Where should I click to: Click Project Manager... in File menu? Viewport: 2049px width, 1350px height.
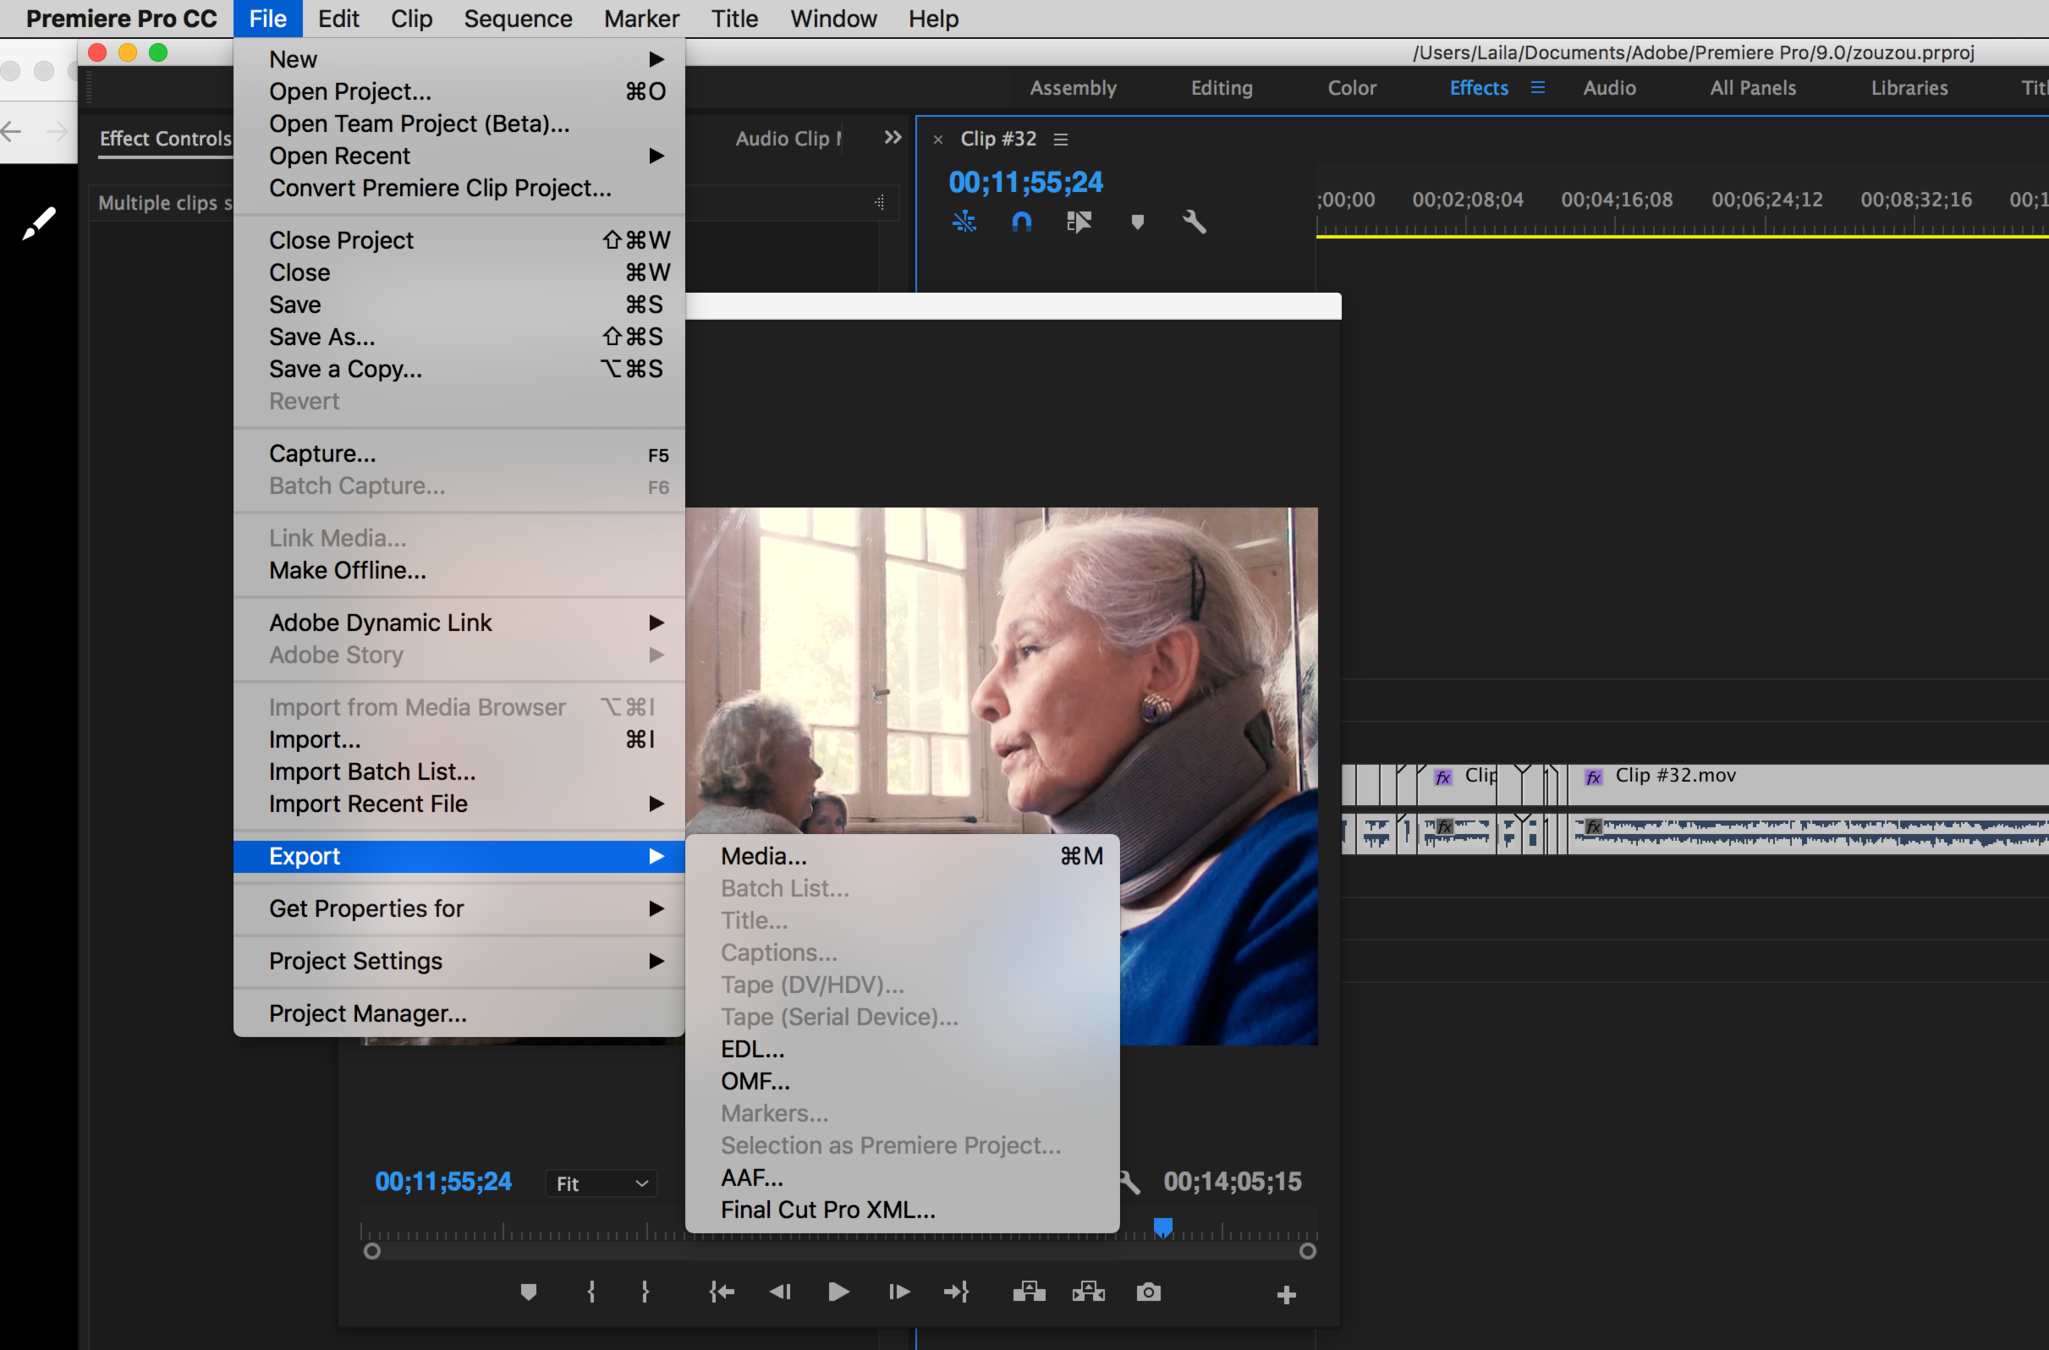368,1013
